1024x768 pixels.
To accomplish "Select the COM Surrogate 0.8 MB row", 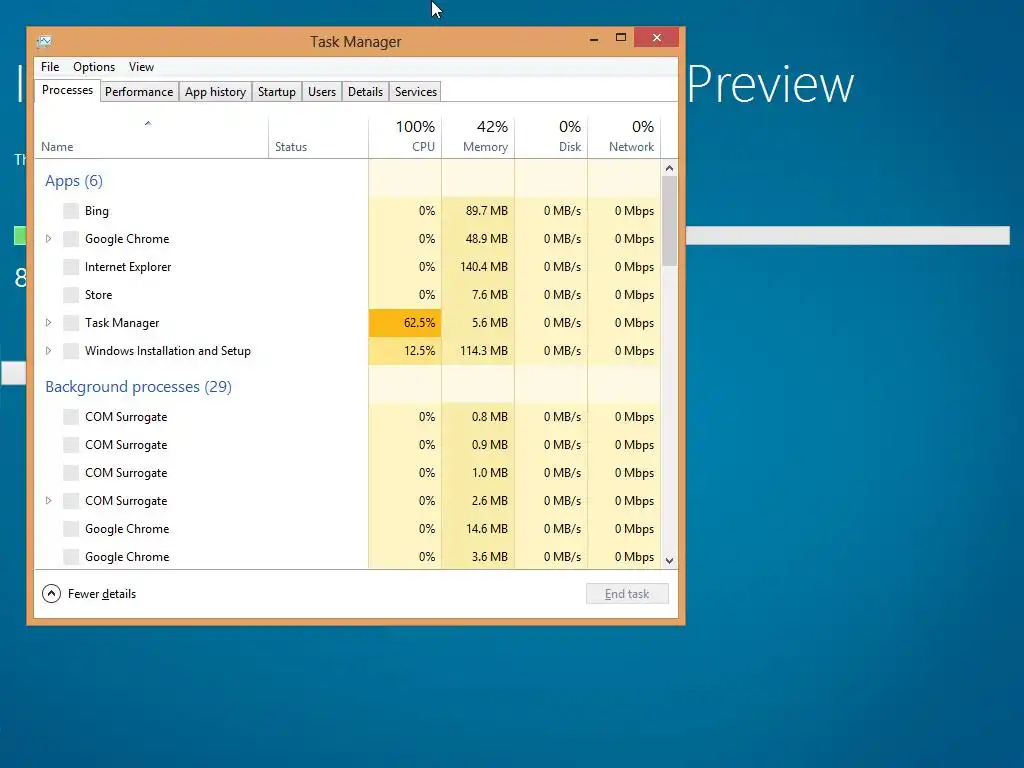I will 347,417.
